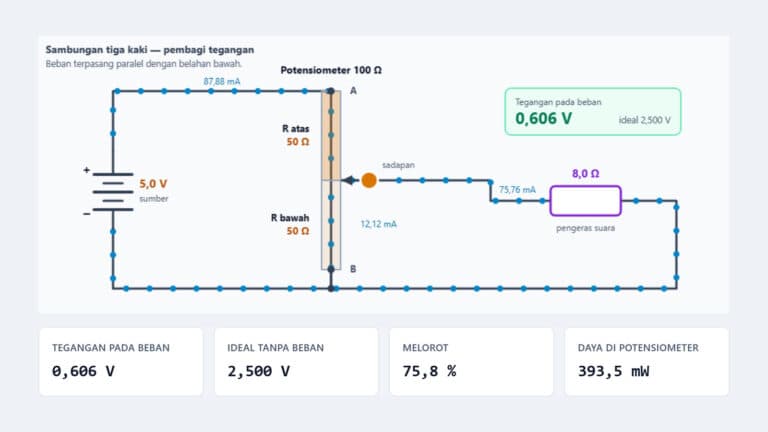Click the bottom wire junction below B
This screenshot has height=432, width=768.
pyautogui.click(x=331, y=288)
